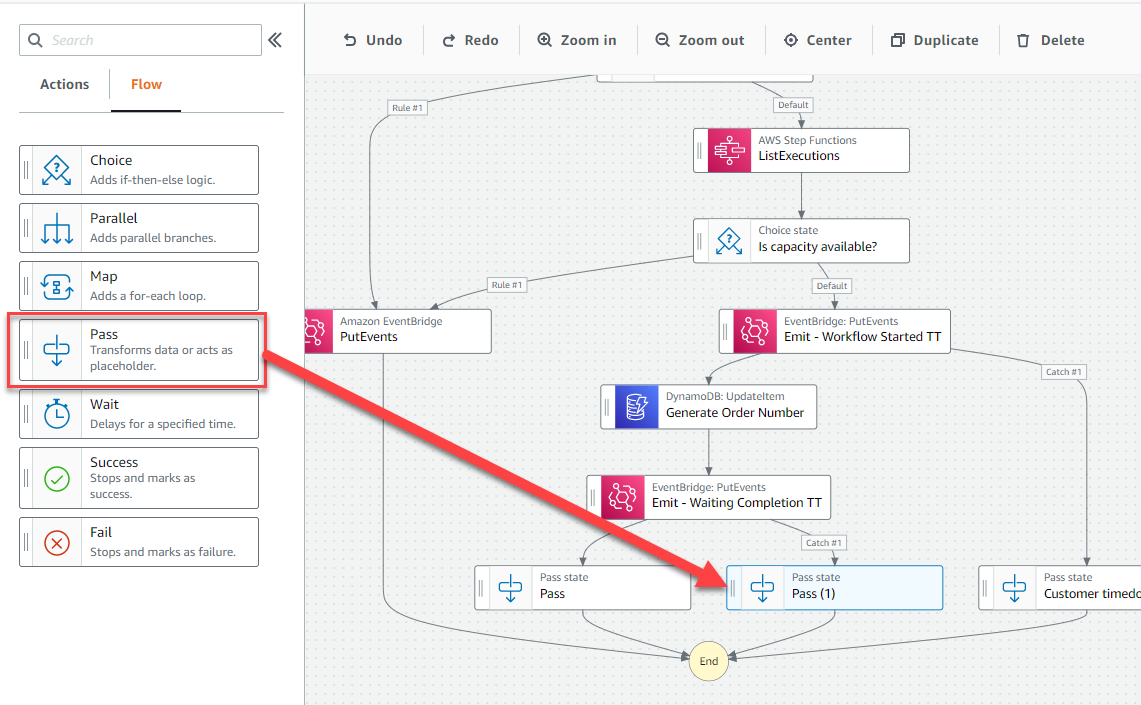Click drag handle on Generate Order Number node
The image size is (1141, 705).
[607, 407]
